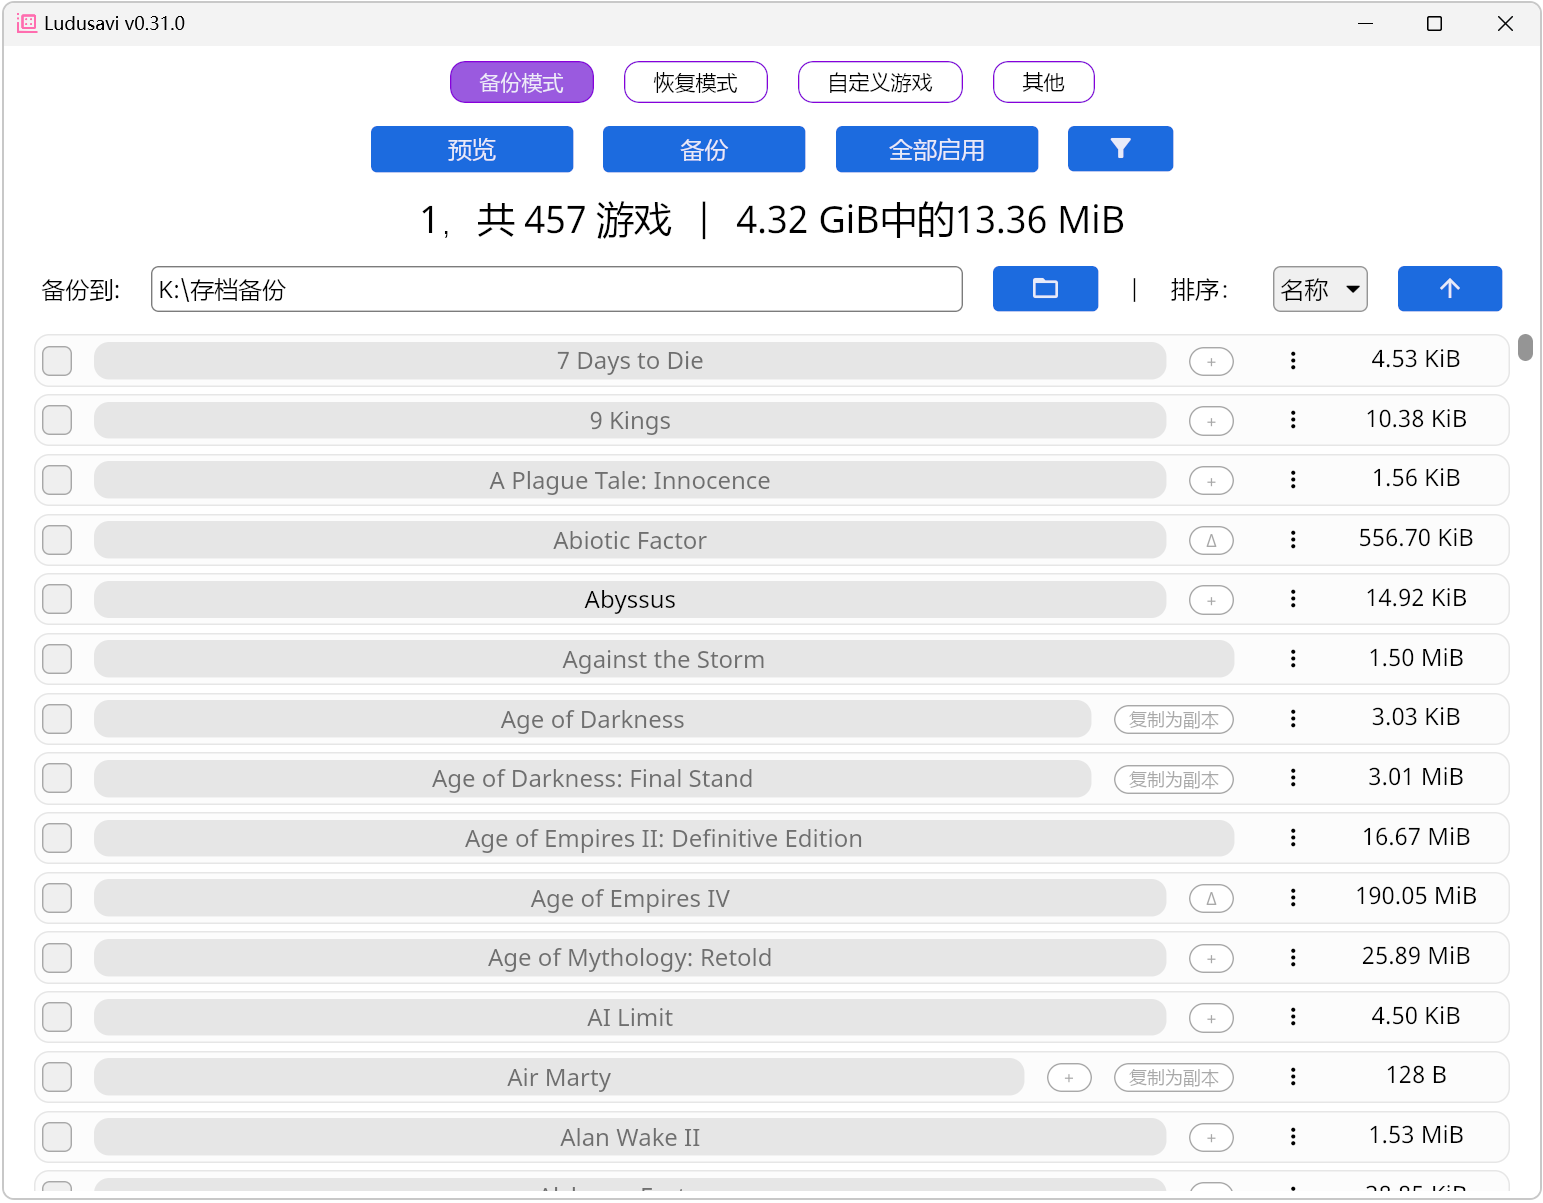Click the plus badge on 9 Kings row
1543x1203 pixels.
pyautogui.click(x=1211, y=422)
